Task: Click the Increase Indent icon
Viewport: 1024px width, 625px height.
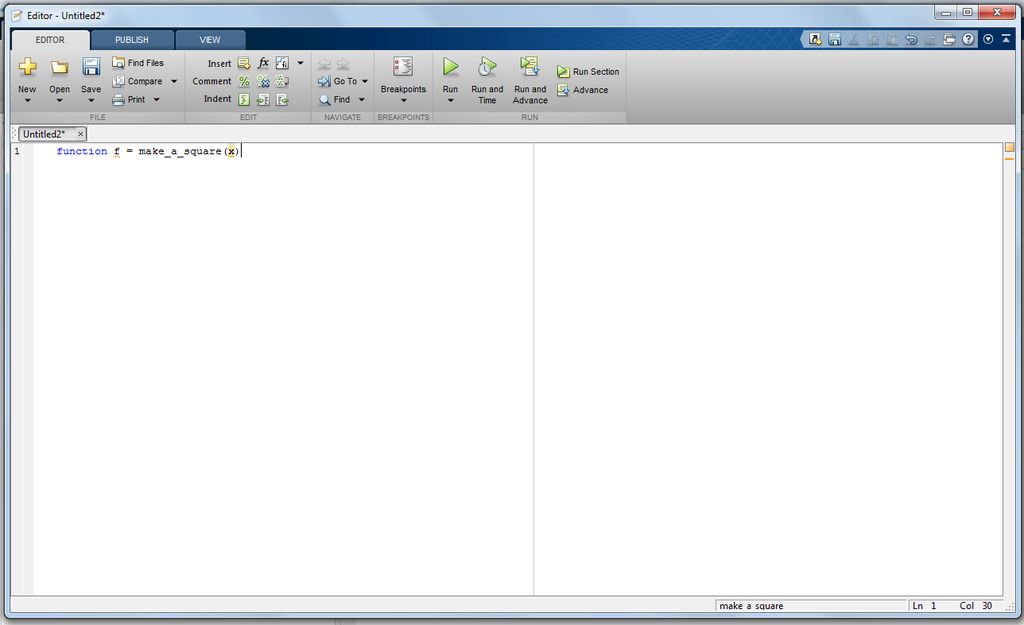Action: coord(263,100)
